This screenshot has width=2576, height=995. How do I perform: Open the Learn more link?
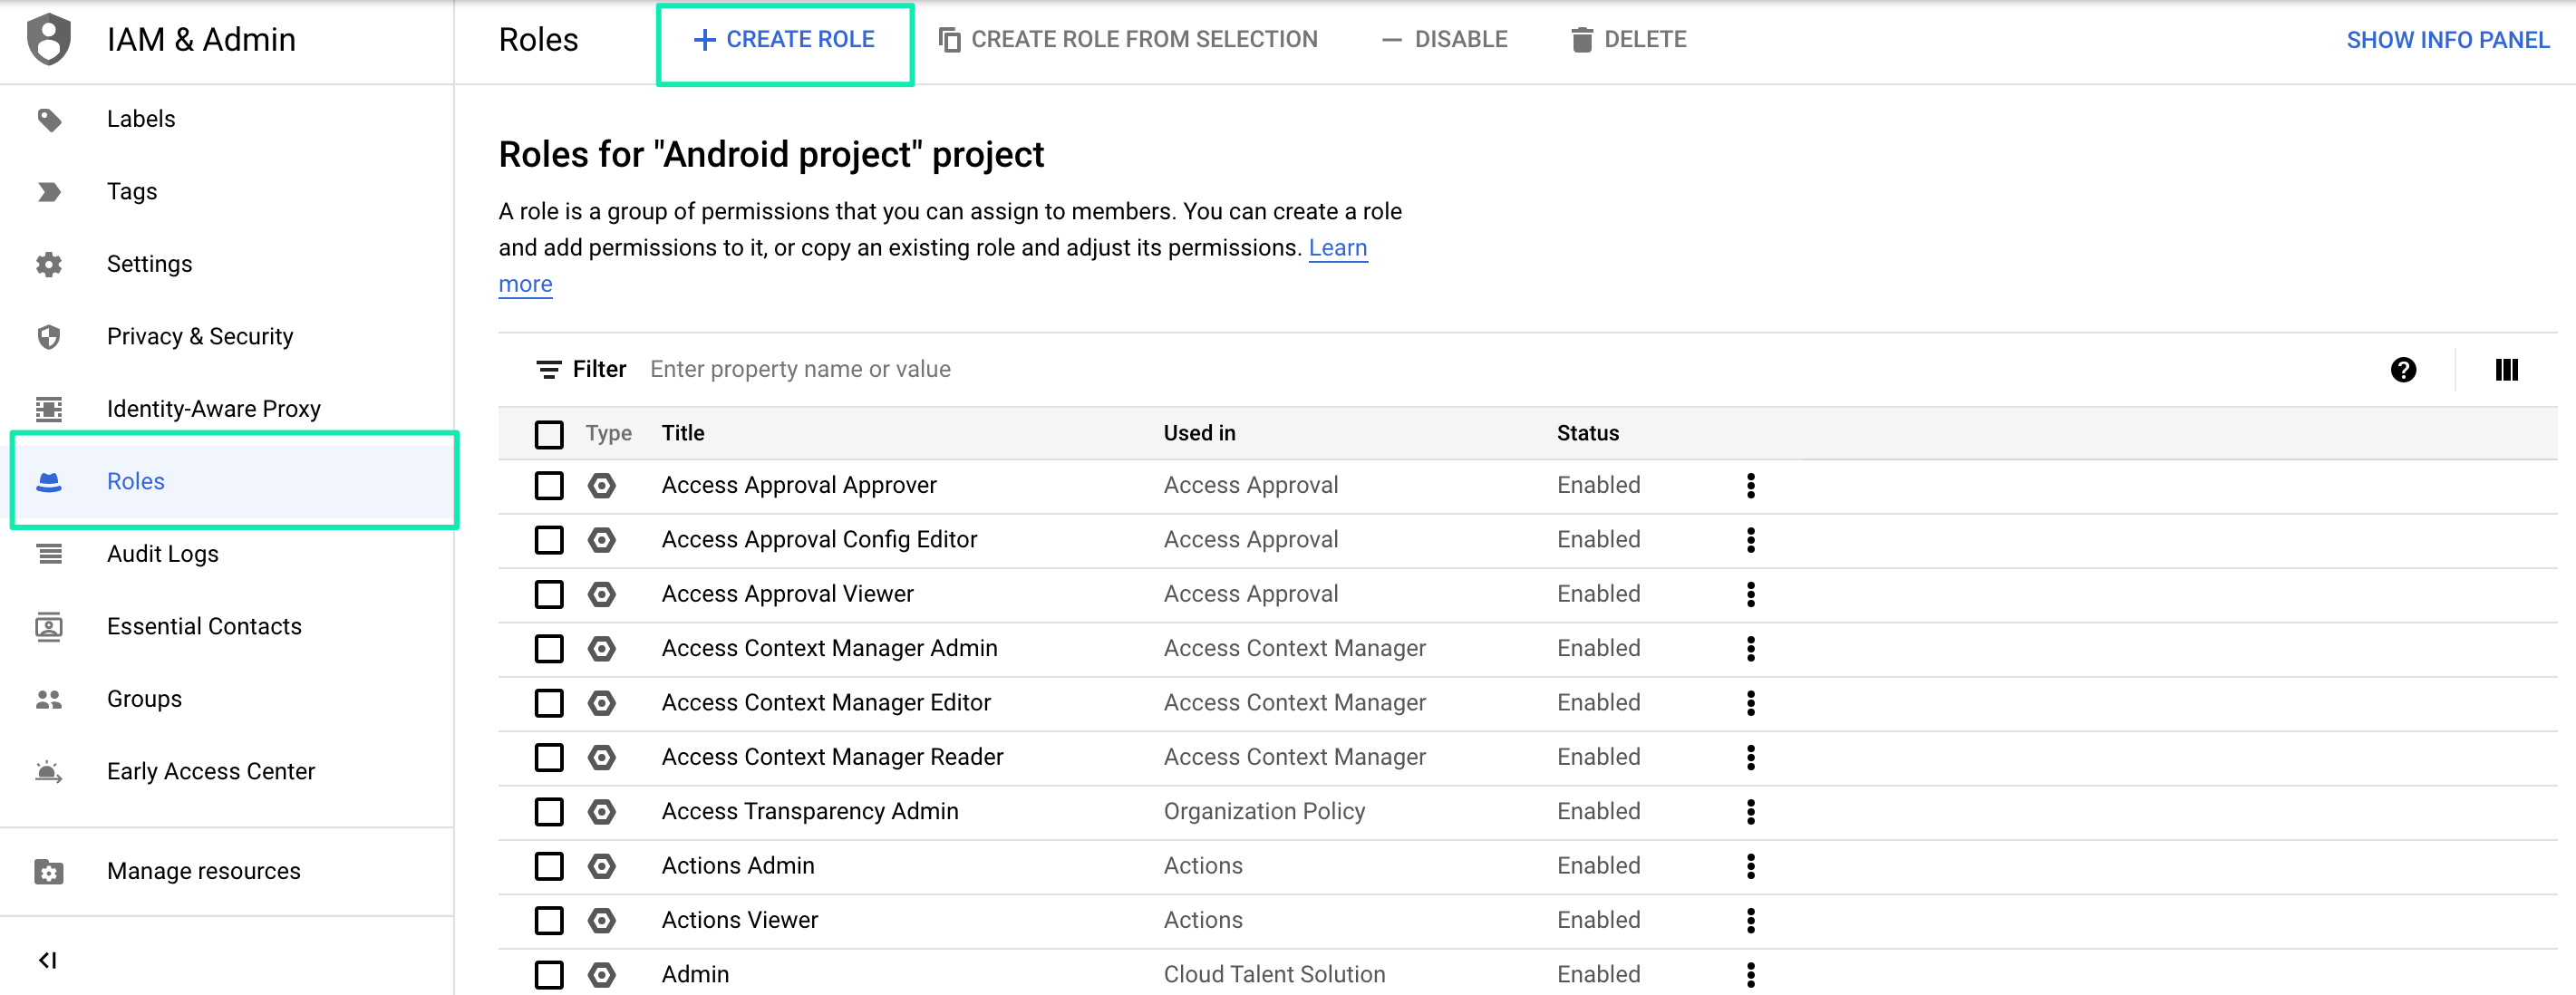click(x=1338, y=248)
